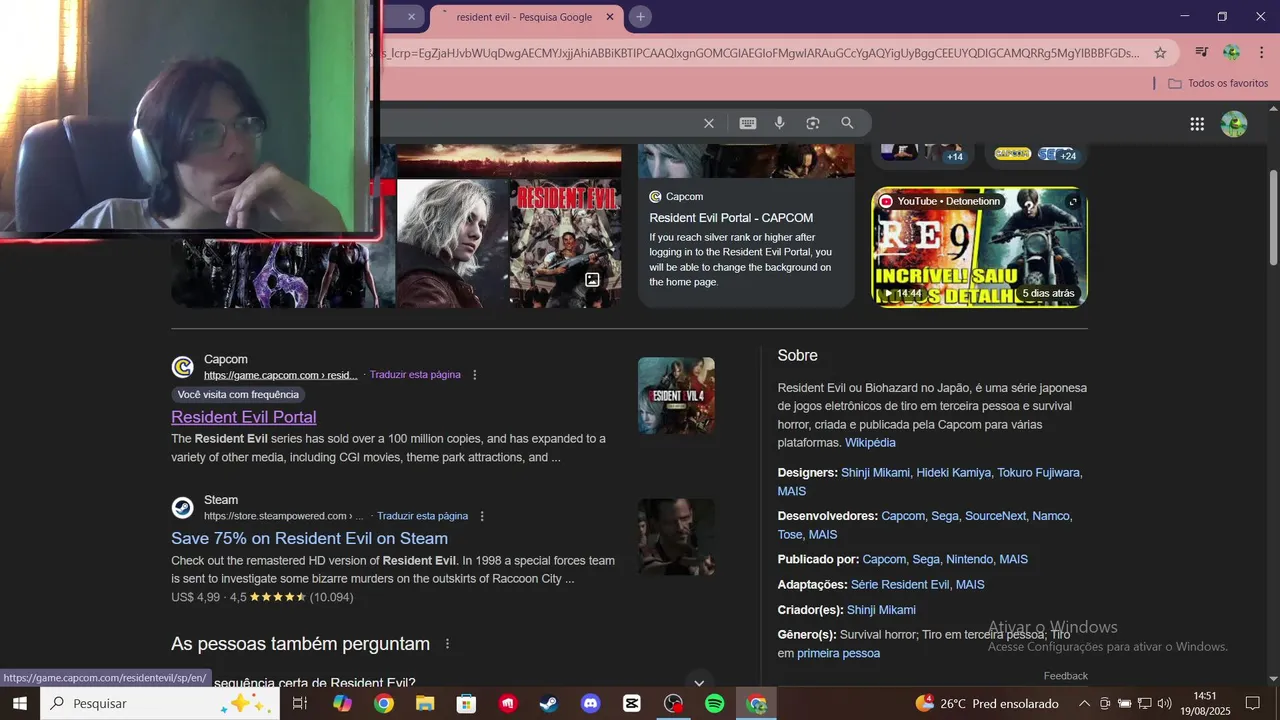Open the Chrome three-dot menu
Viewport: 1280px width, 720px height.
click(x=1262, y=53)
